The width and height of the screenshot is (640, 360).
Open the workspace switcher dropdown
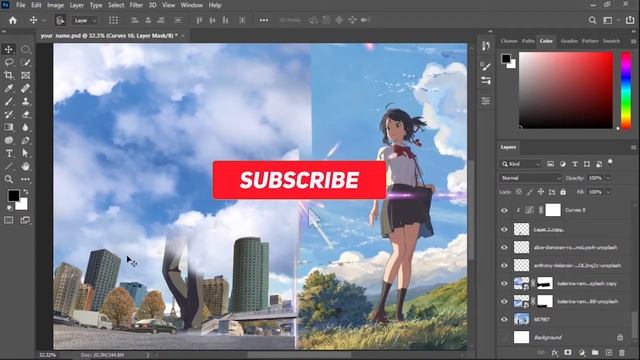pos(611,20)
